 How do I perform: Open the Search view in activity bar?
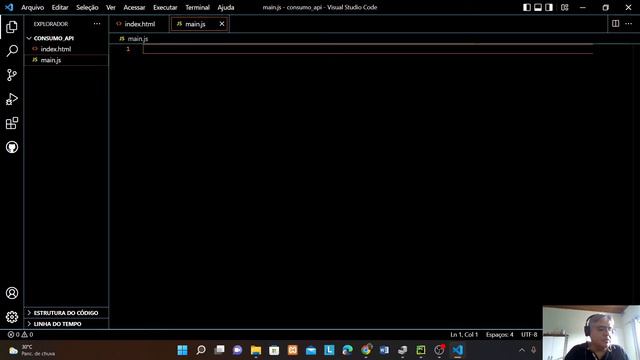tap(12, 51)
